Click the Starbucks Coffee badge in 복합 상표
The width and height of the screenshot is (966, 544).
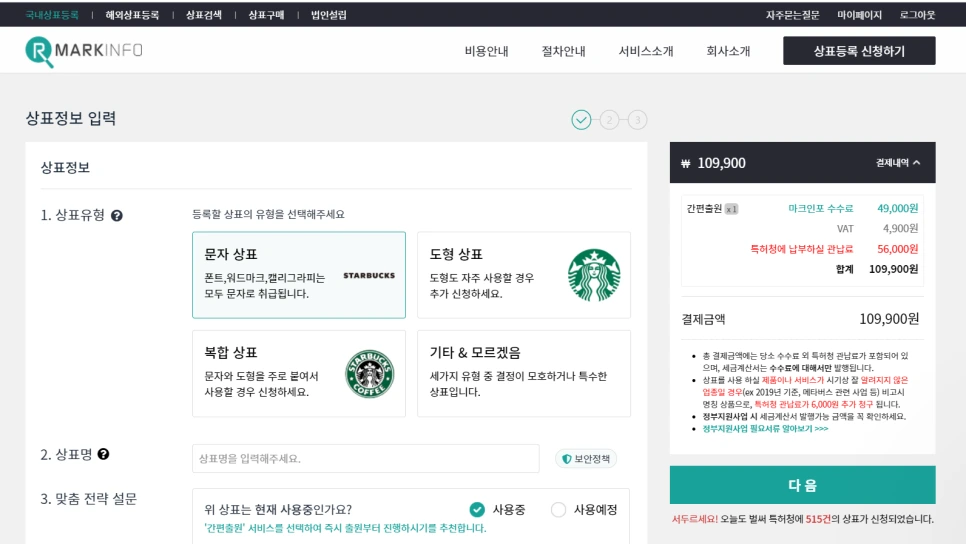coord(370,373)
